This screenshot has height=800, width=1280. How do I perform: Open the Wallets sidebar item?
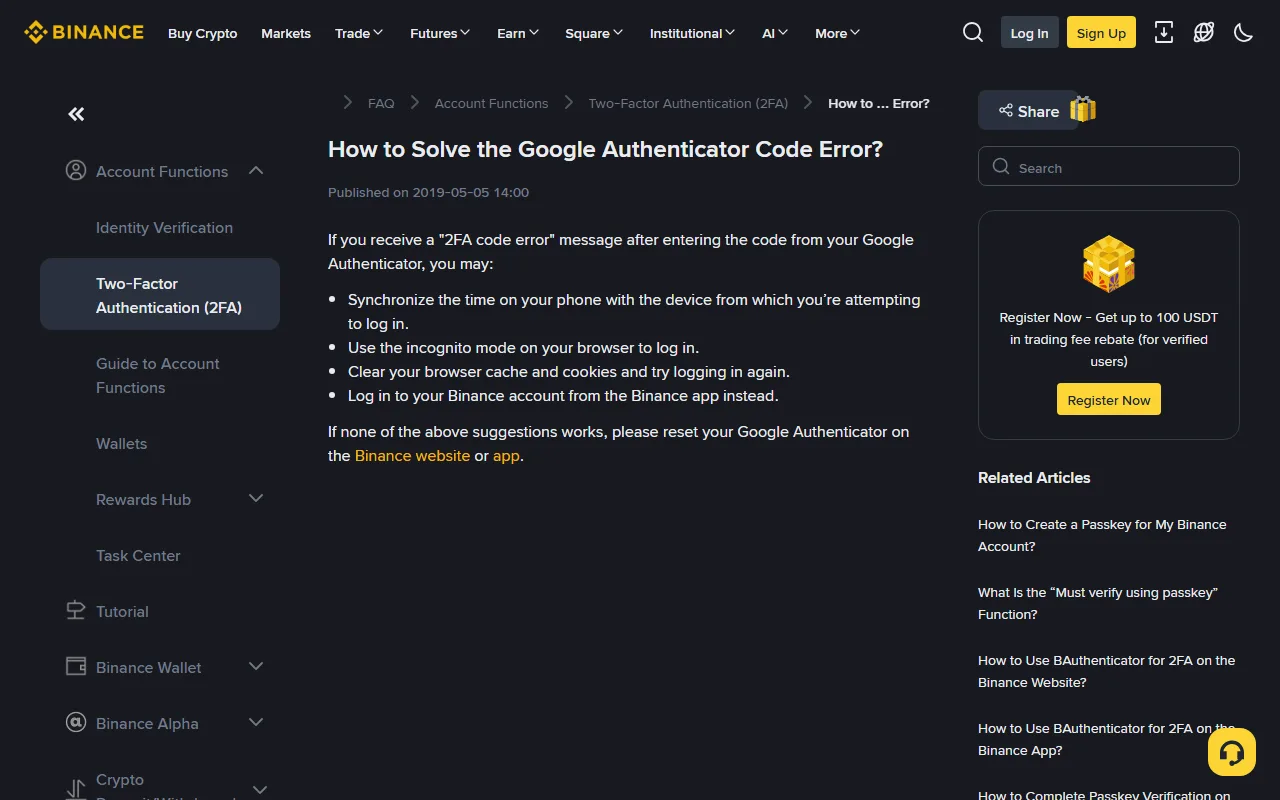click(121, 443)
